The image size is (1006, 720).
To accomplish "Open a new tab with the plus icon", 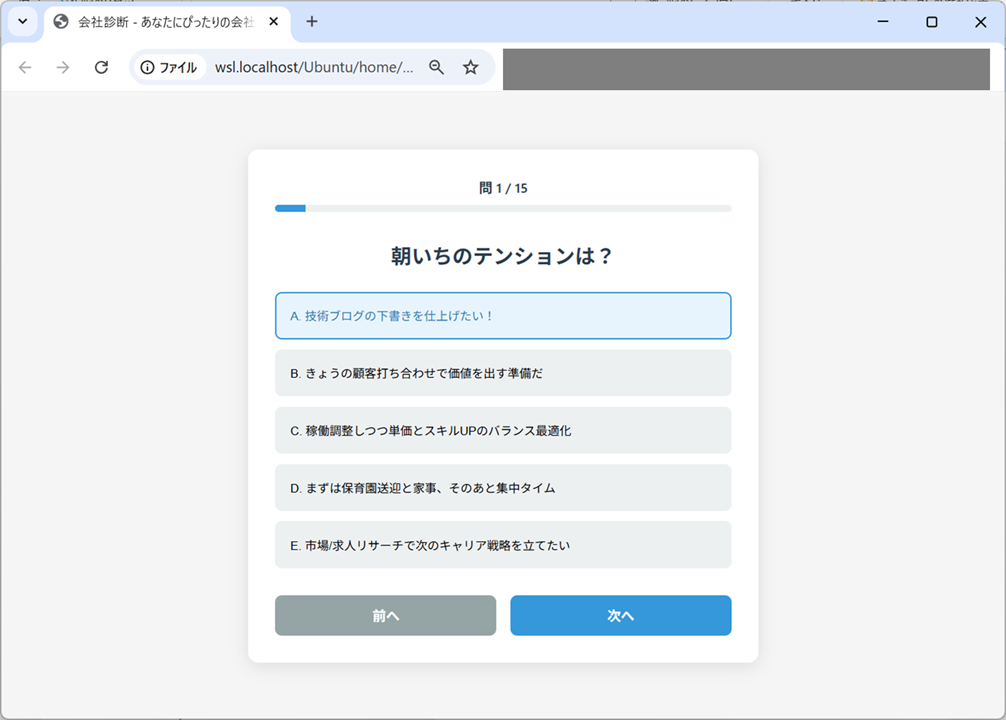I will 314,21.
